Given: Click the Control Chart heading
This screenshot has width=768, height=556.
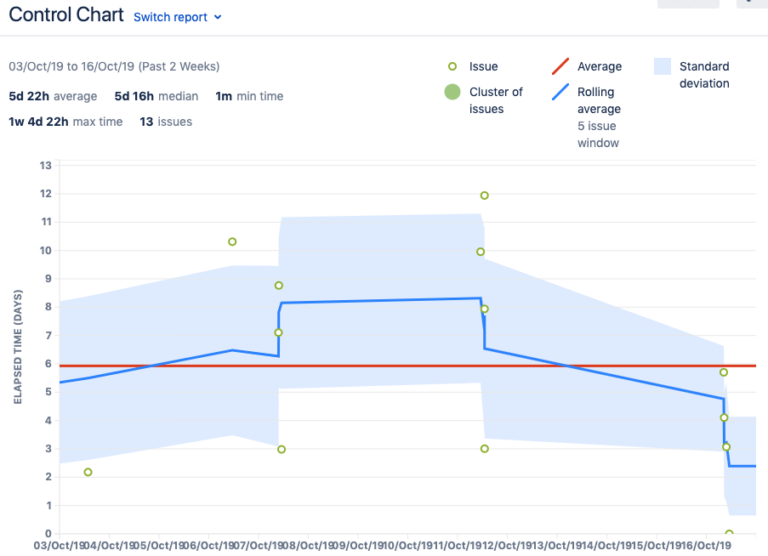Looking at the screenshot, I should click(66, 15).
